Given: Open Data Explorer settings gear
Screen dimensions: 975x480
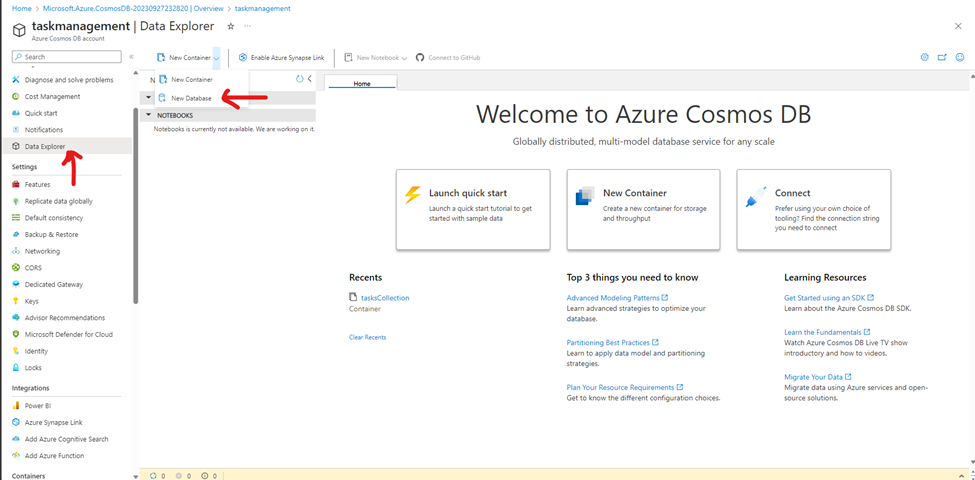Looking at the screenshot, I should point(924,57).
